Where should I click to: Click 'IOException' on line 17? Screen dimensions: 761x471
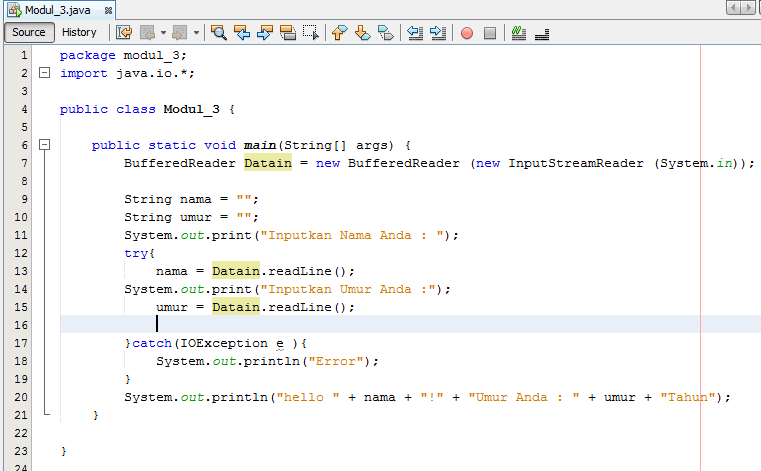click(224, 343)
